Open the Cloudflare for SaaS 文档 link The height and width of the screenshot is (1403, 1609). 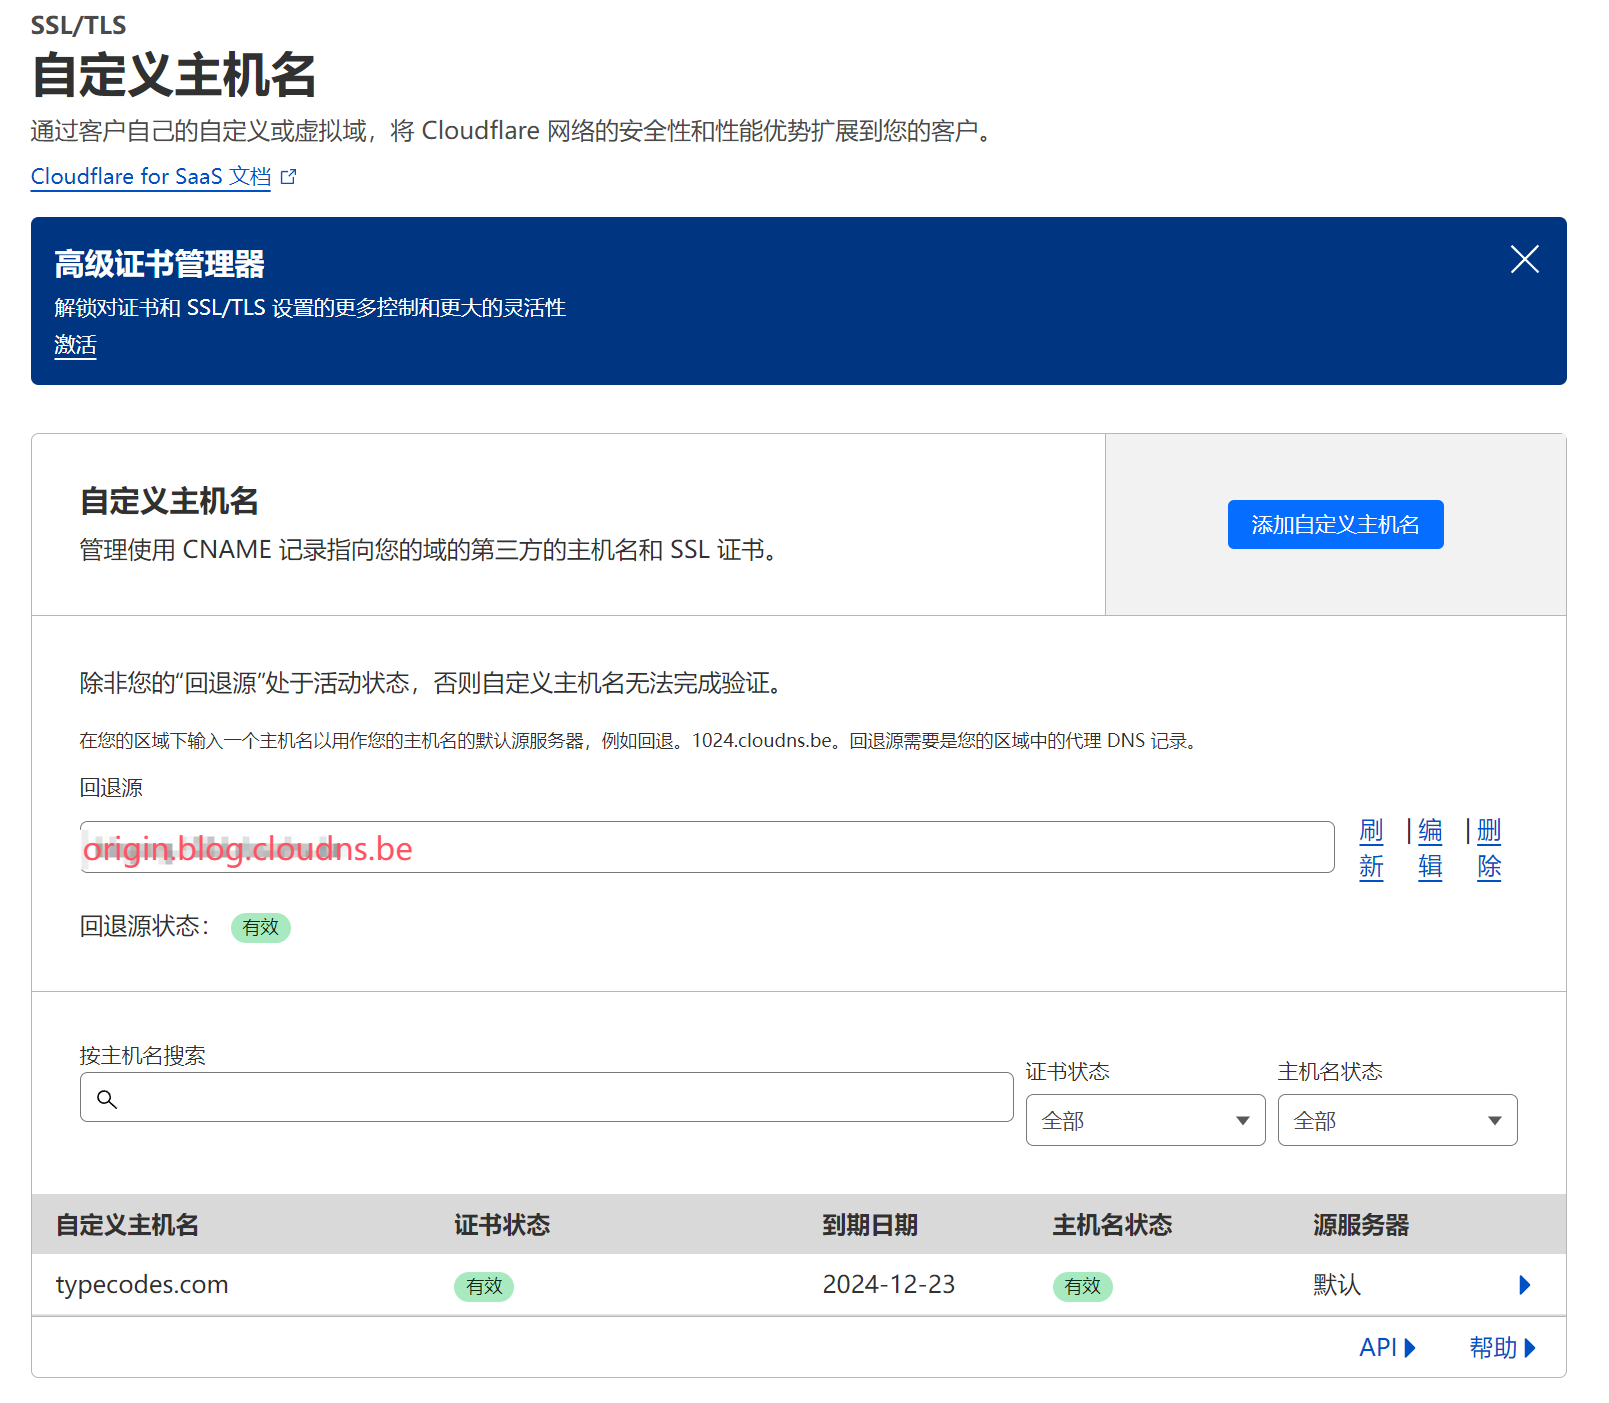point(151,176)
